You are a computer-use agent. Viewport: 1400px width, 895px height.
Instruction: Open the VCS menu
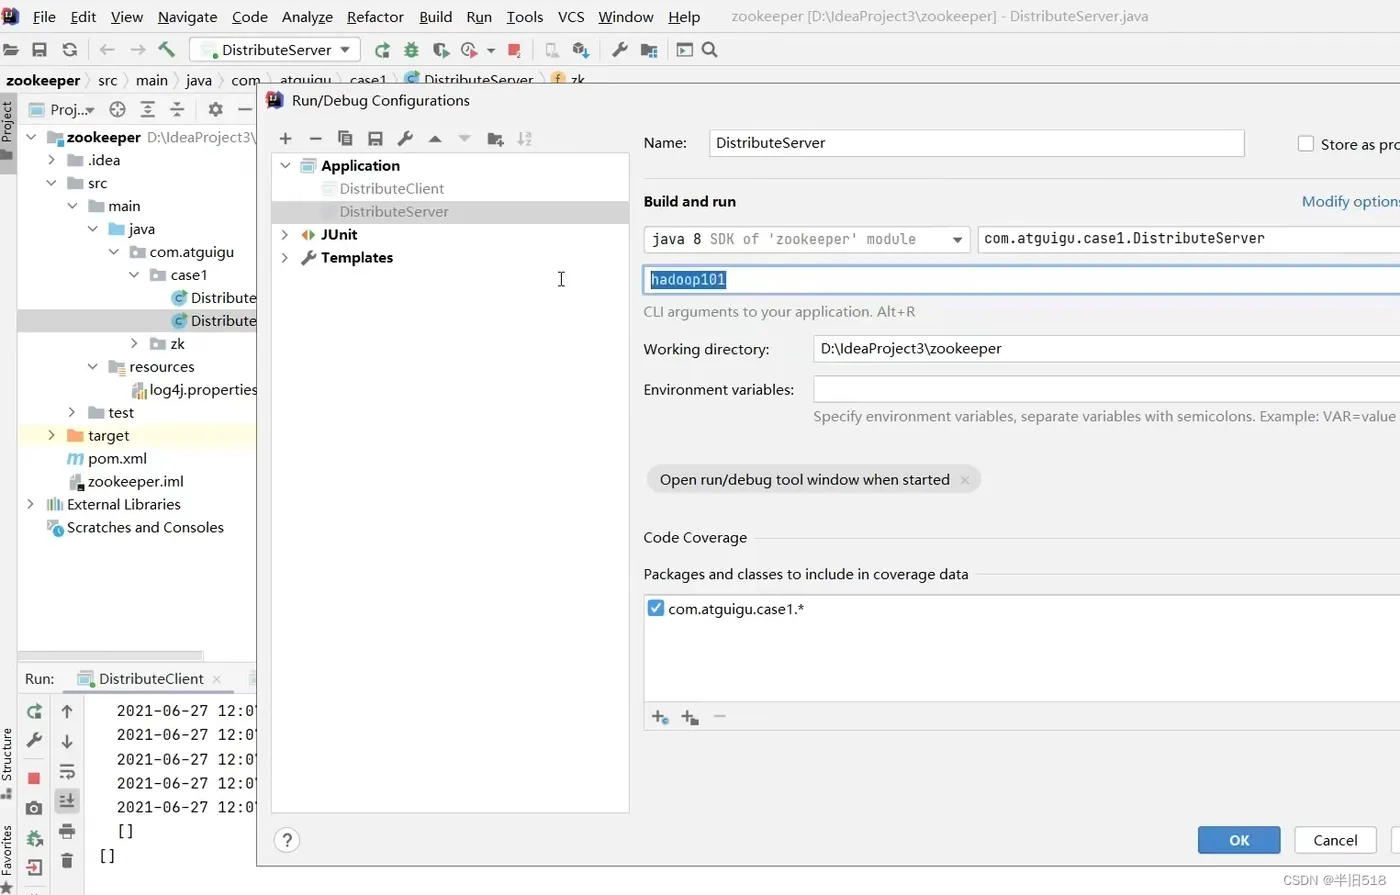(571, 17)
